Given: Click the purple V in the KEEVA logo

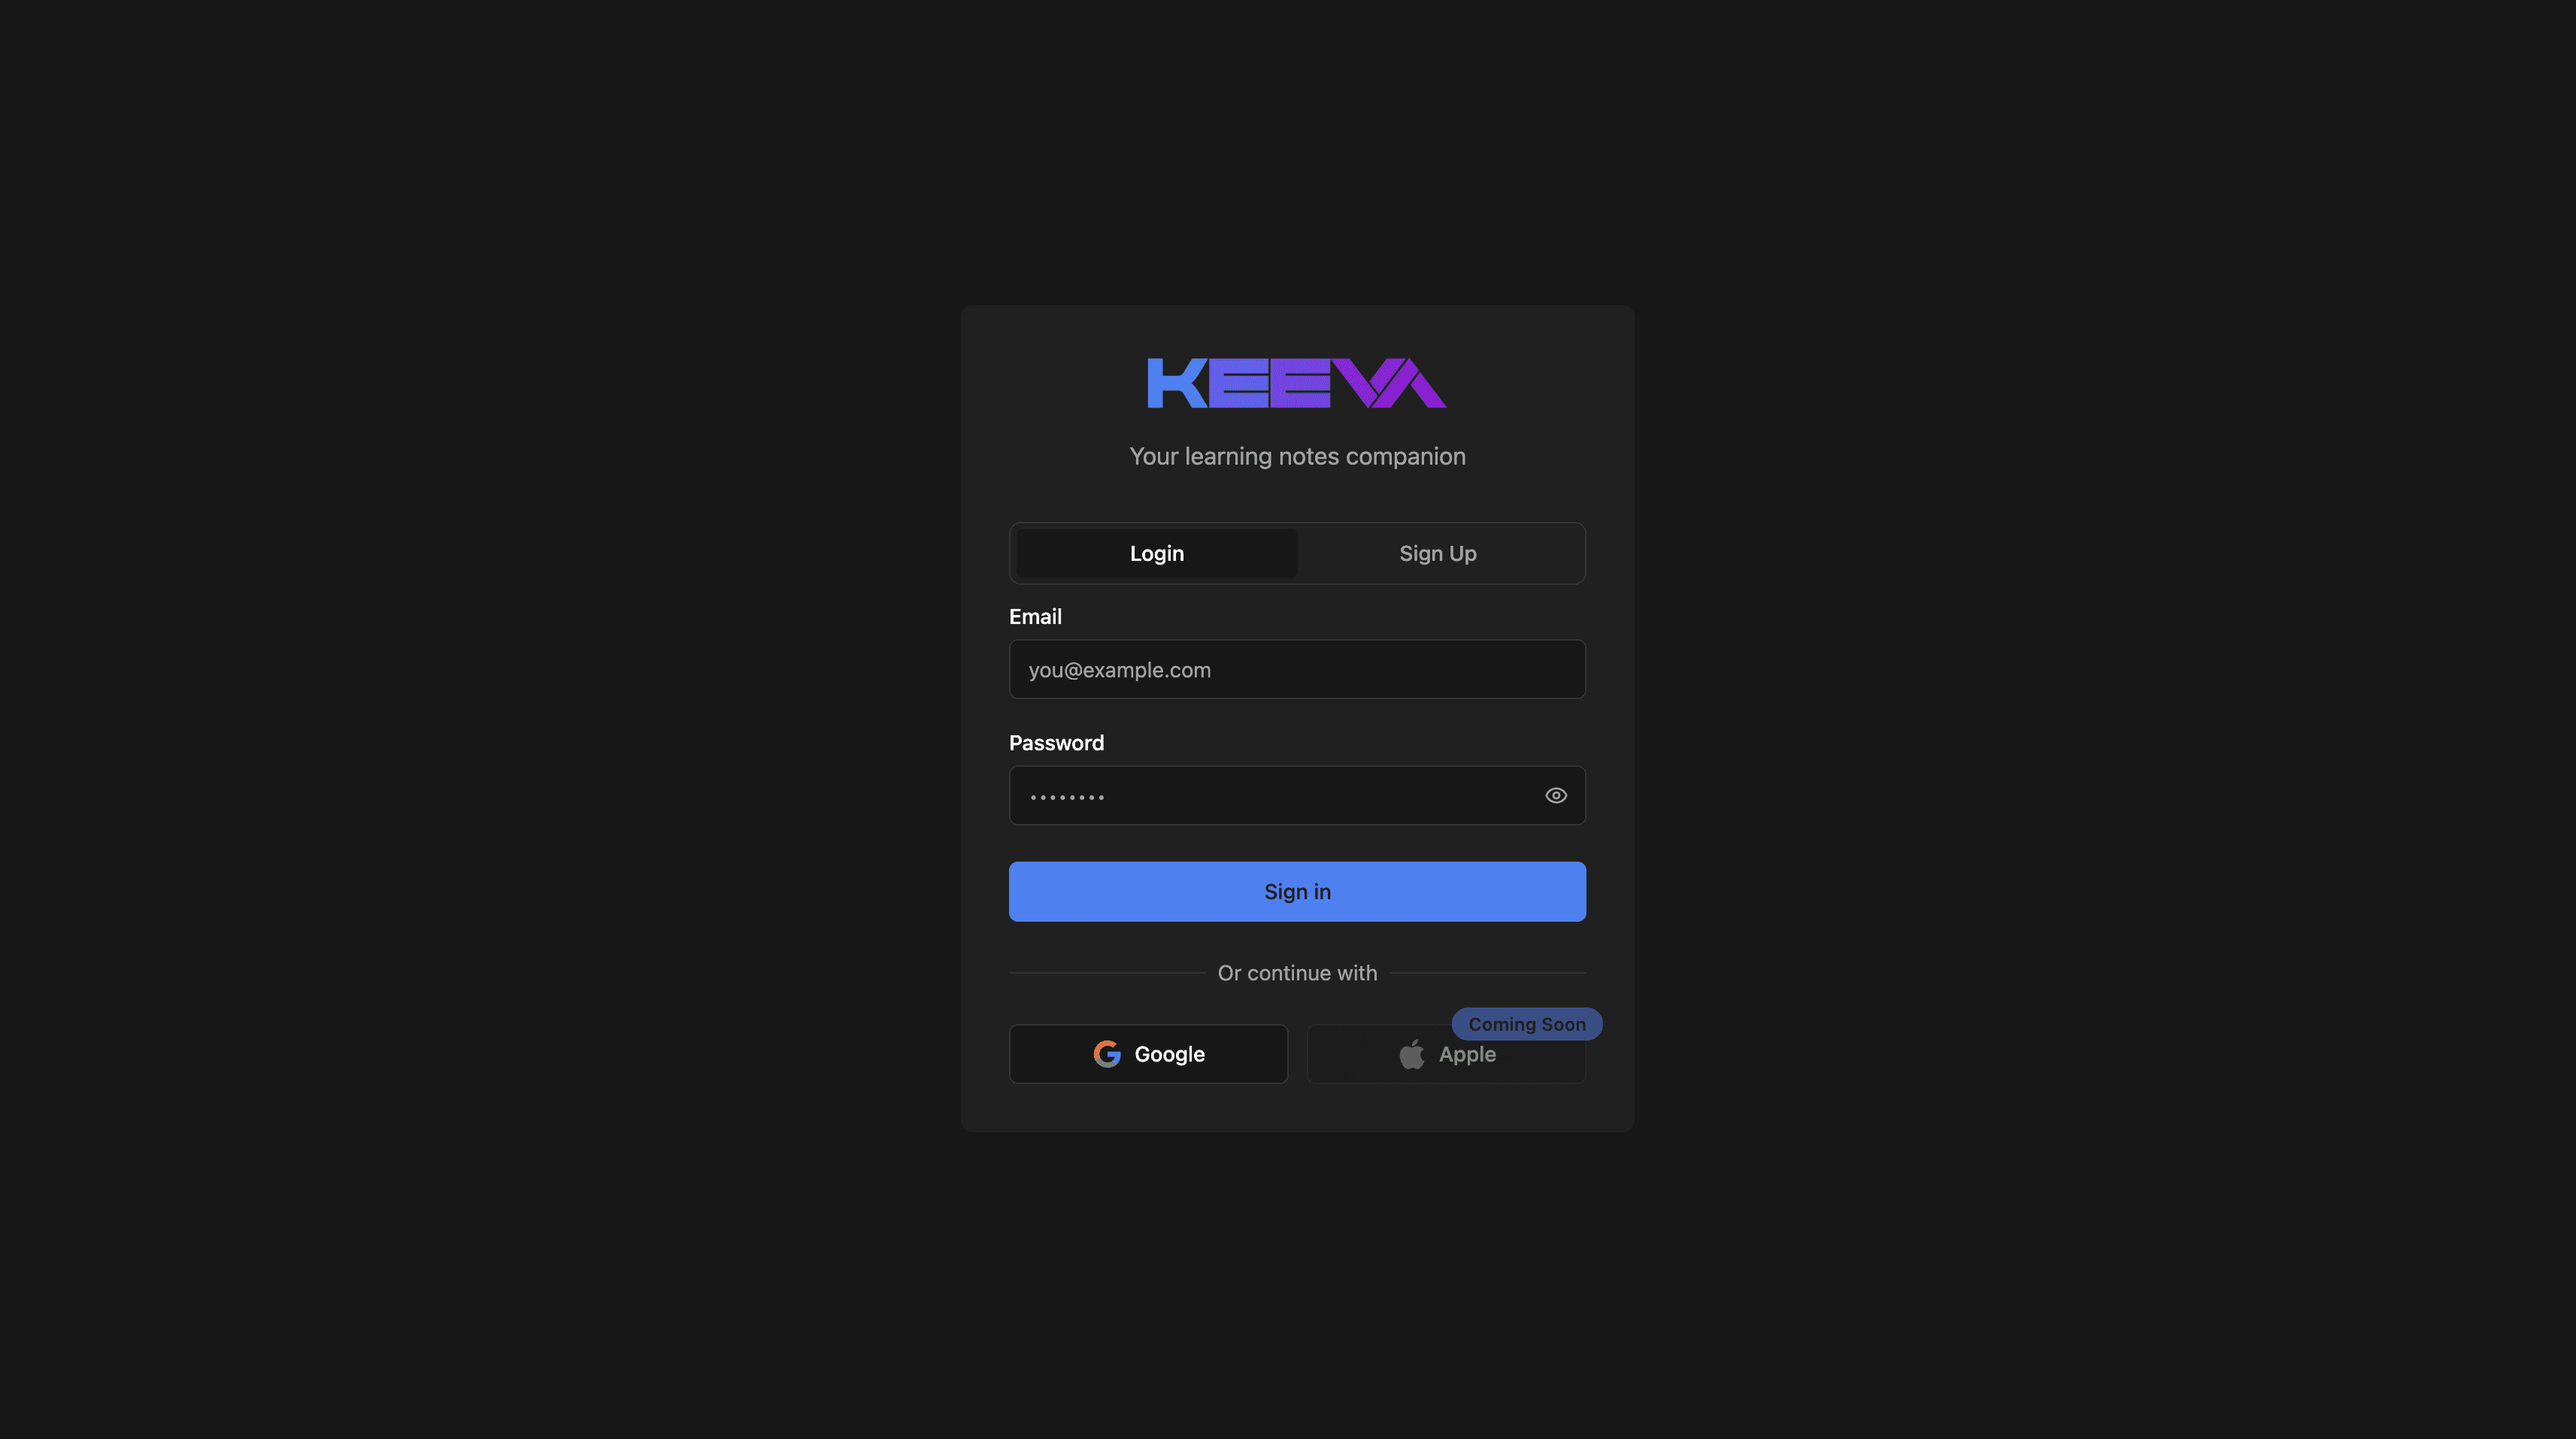Looking at the screenshot, I should coord(1368,383).
